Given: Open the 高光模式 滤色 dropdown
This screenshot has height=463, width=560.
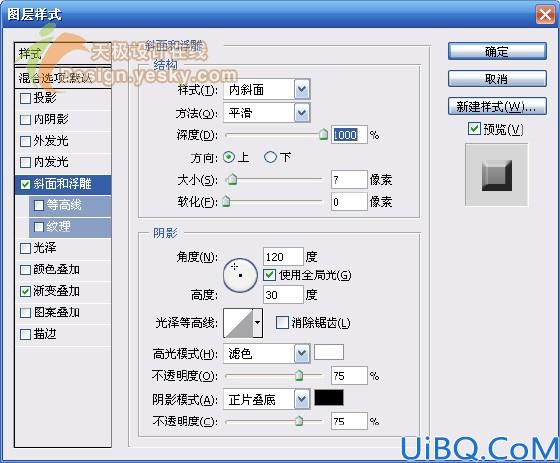Looking at the screenshot, I should click(267, 353).
